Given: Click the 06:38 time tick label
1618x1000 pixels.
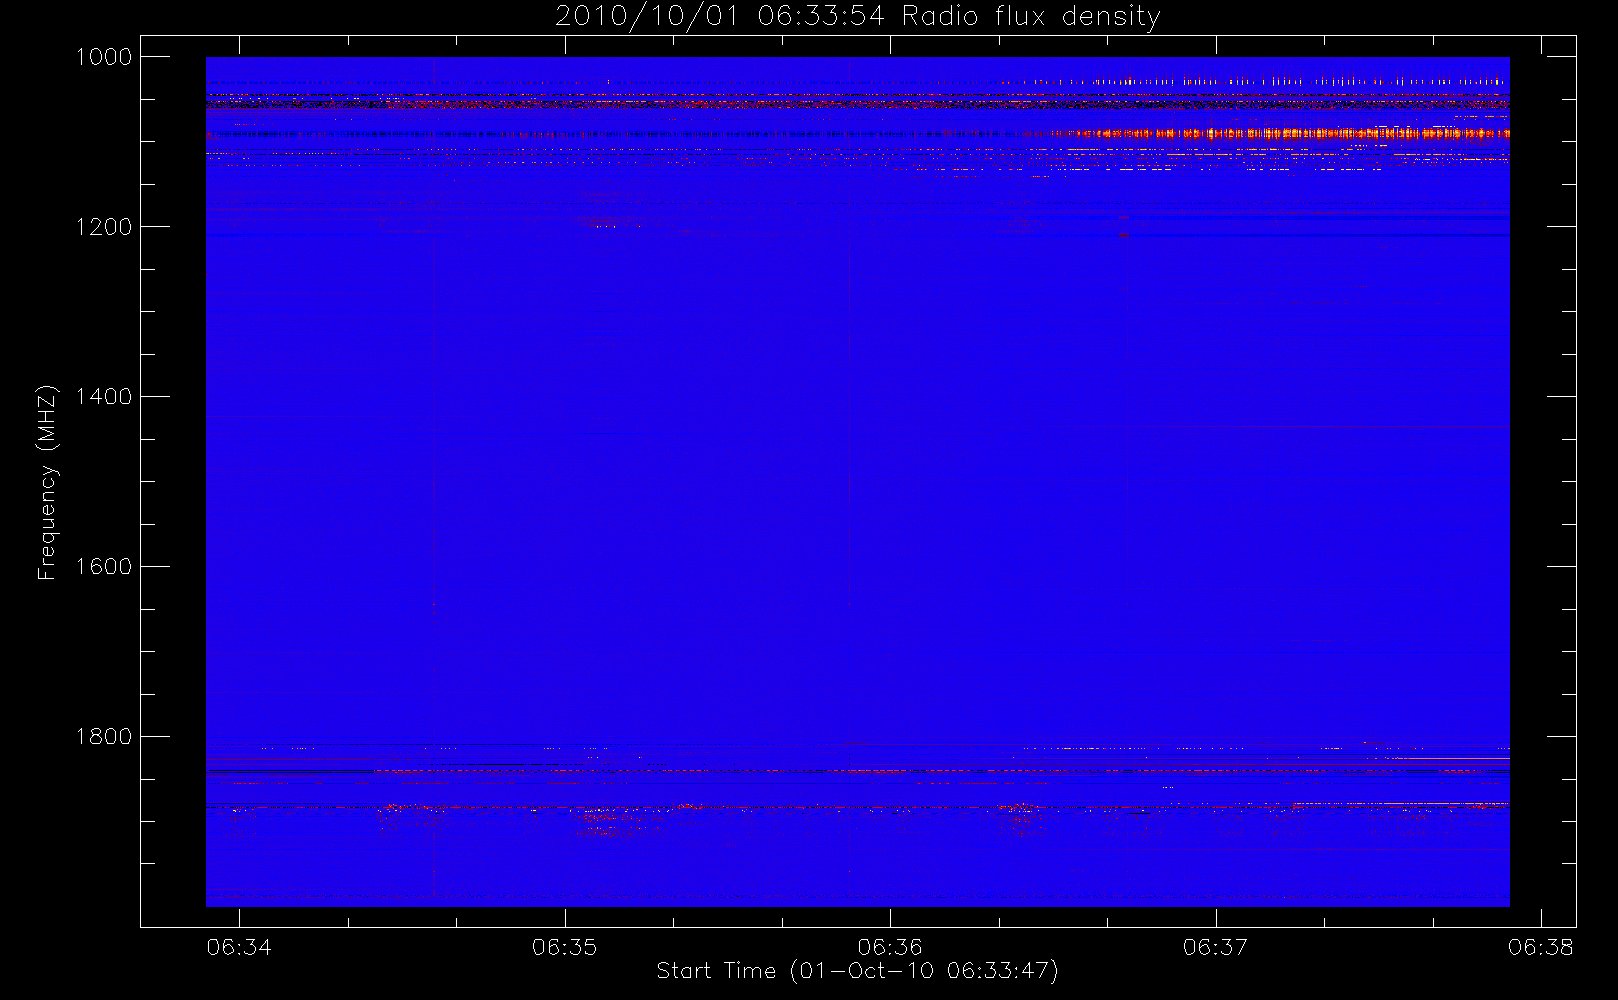Looking at the screenshot, I should point(1541,947).
